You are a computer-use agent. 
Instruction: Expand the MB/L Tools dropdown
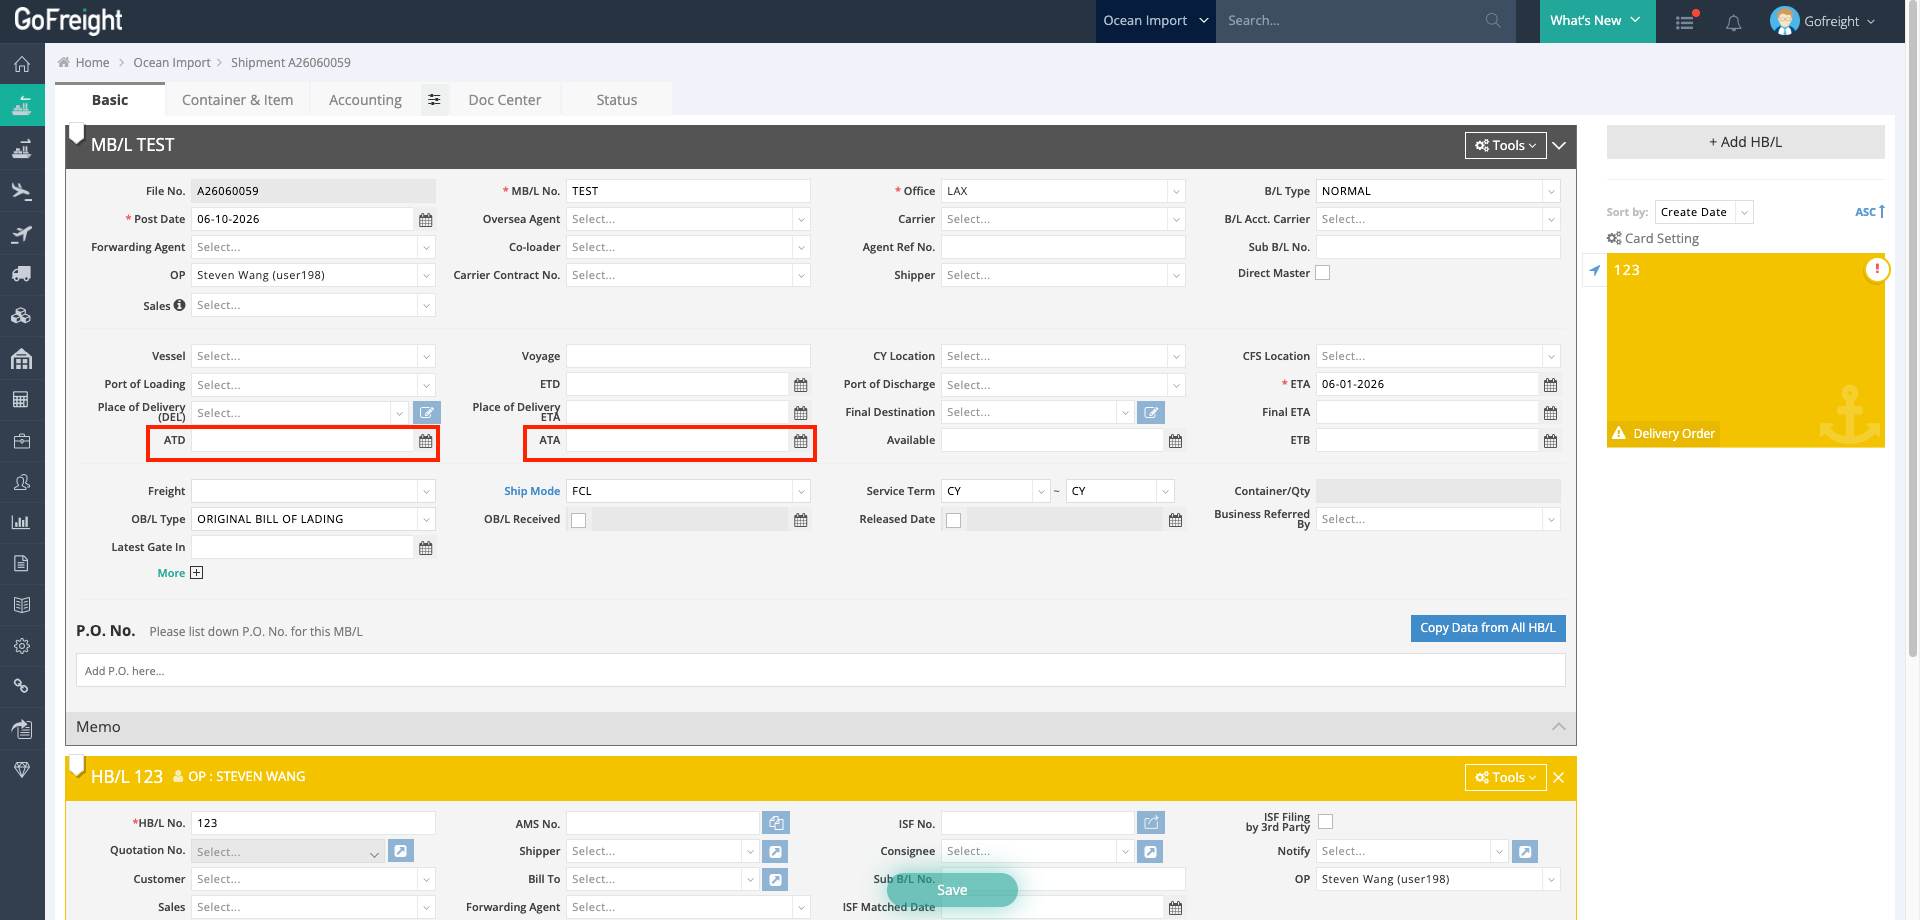point(1505,145)
